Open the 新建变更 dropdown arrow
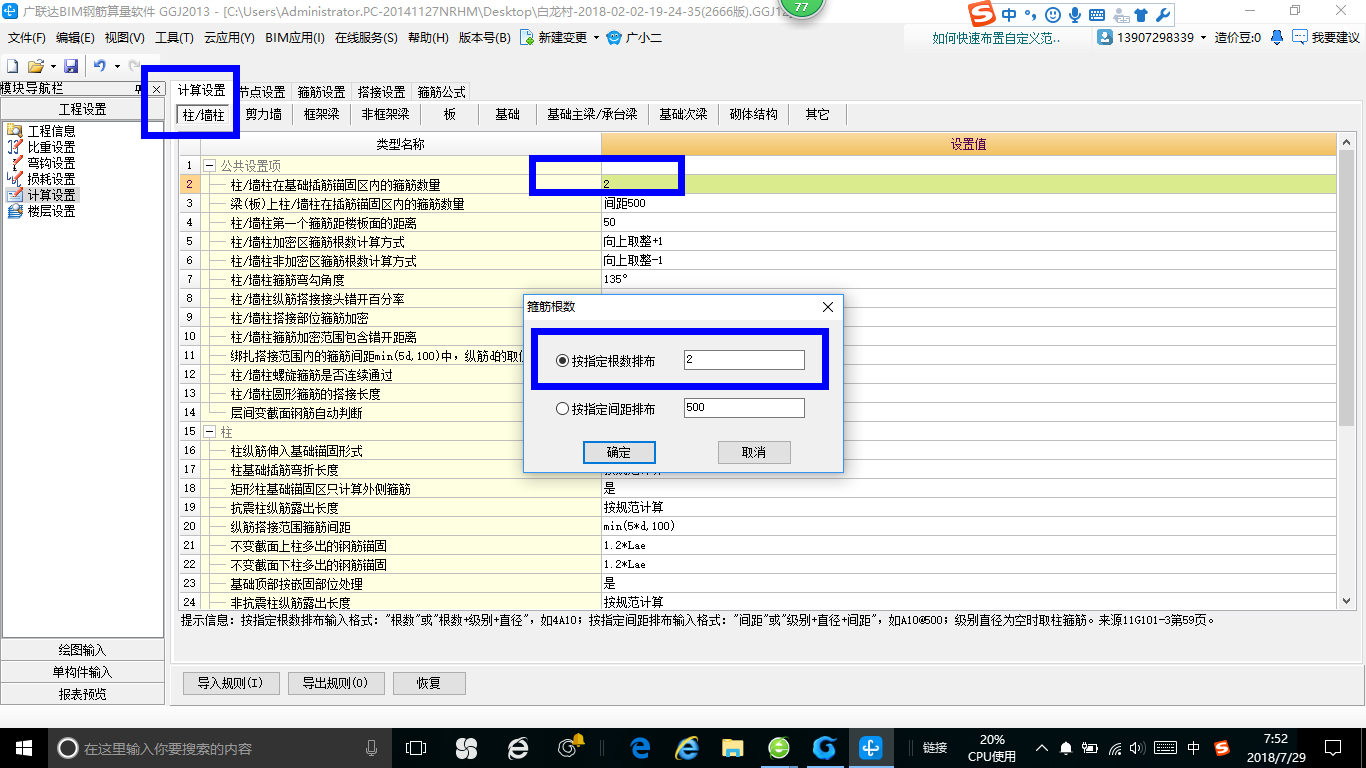The width and height of the screenshot is (1366, 768). pyautogui.click(x=596, y=38)
